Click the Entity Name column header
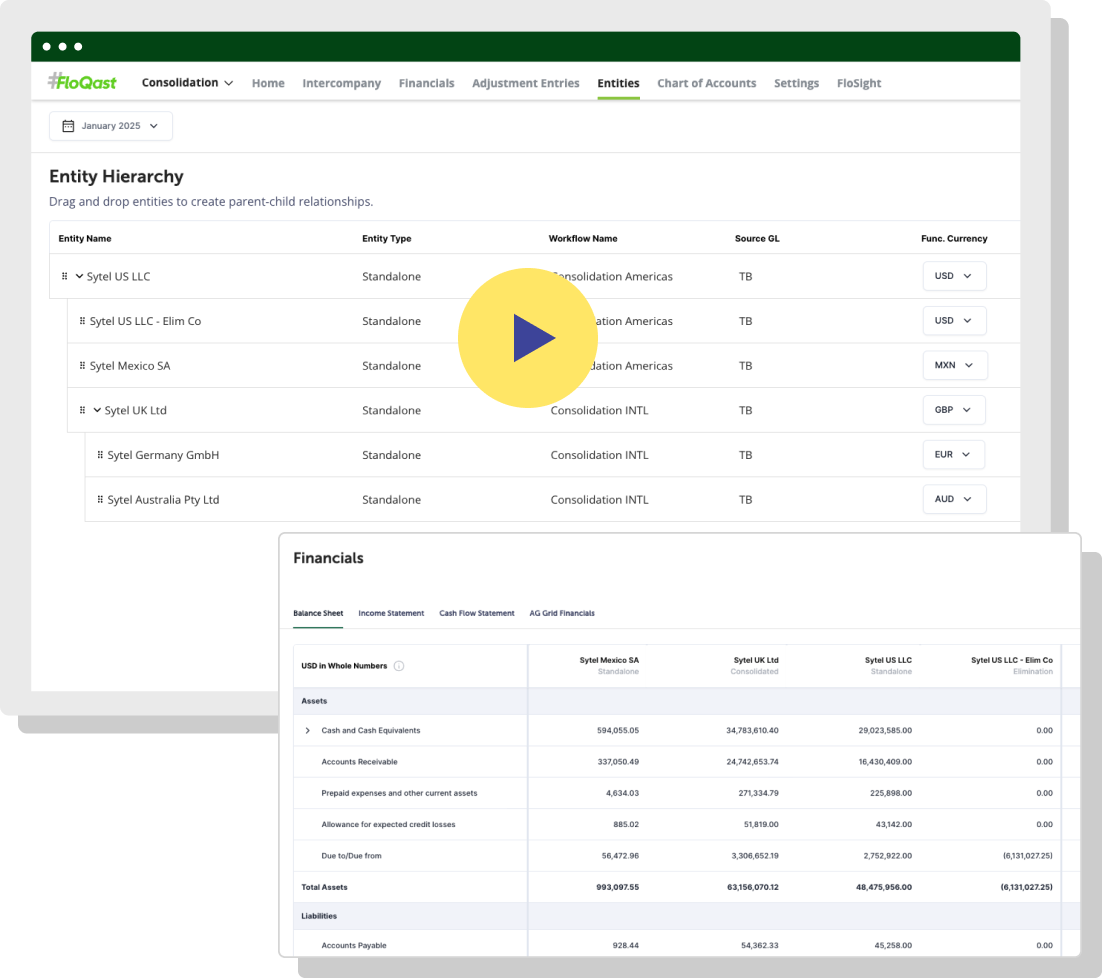 (85, 238)
